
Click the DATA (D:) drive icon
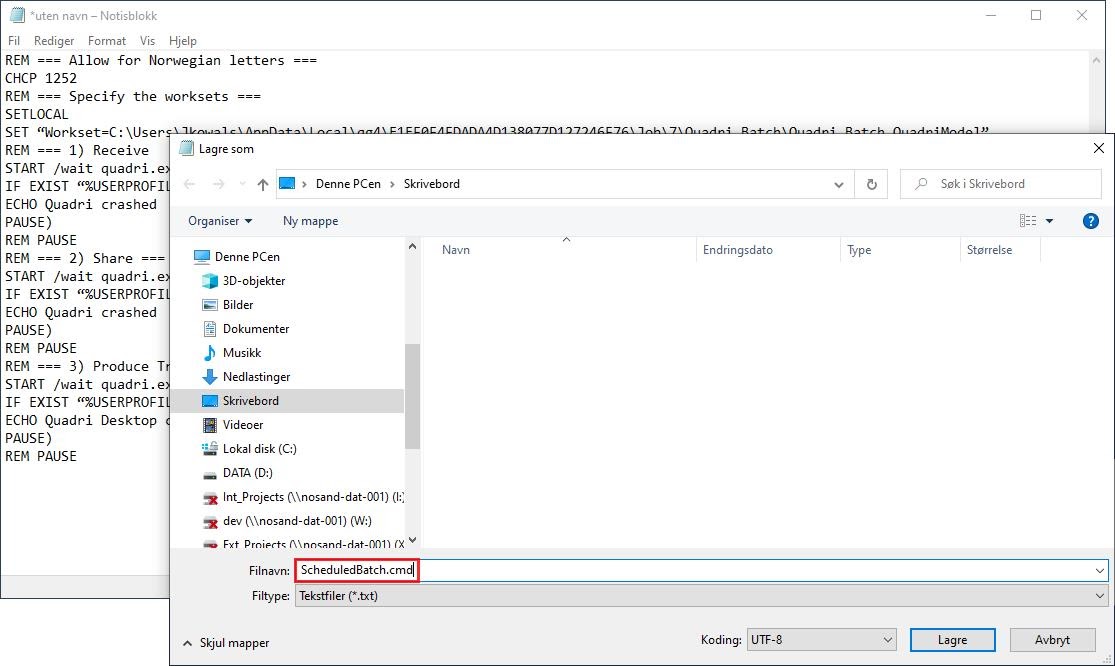(x=210, y=474)
